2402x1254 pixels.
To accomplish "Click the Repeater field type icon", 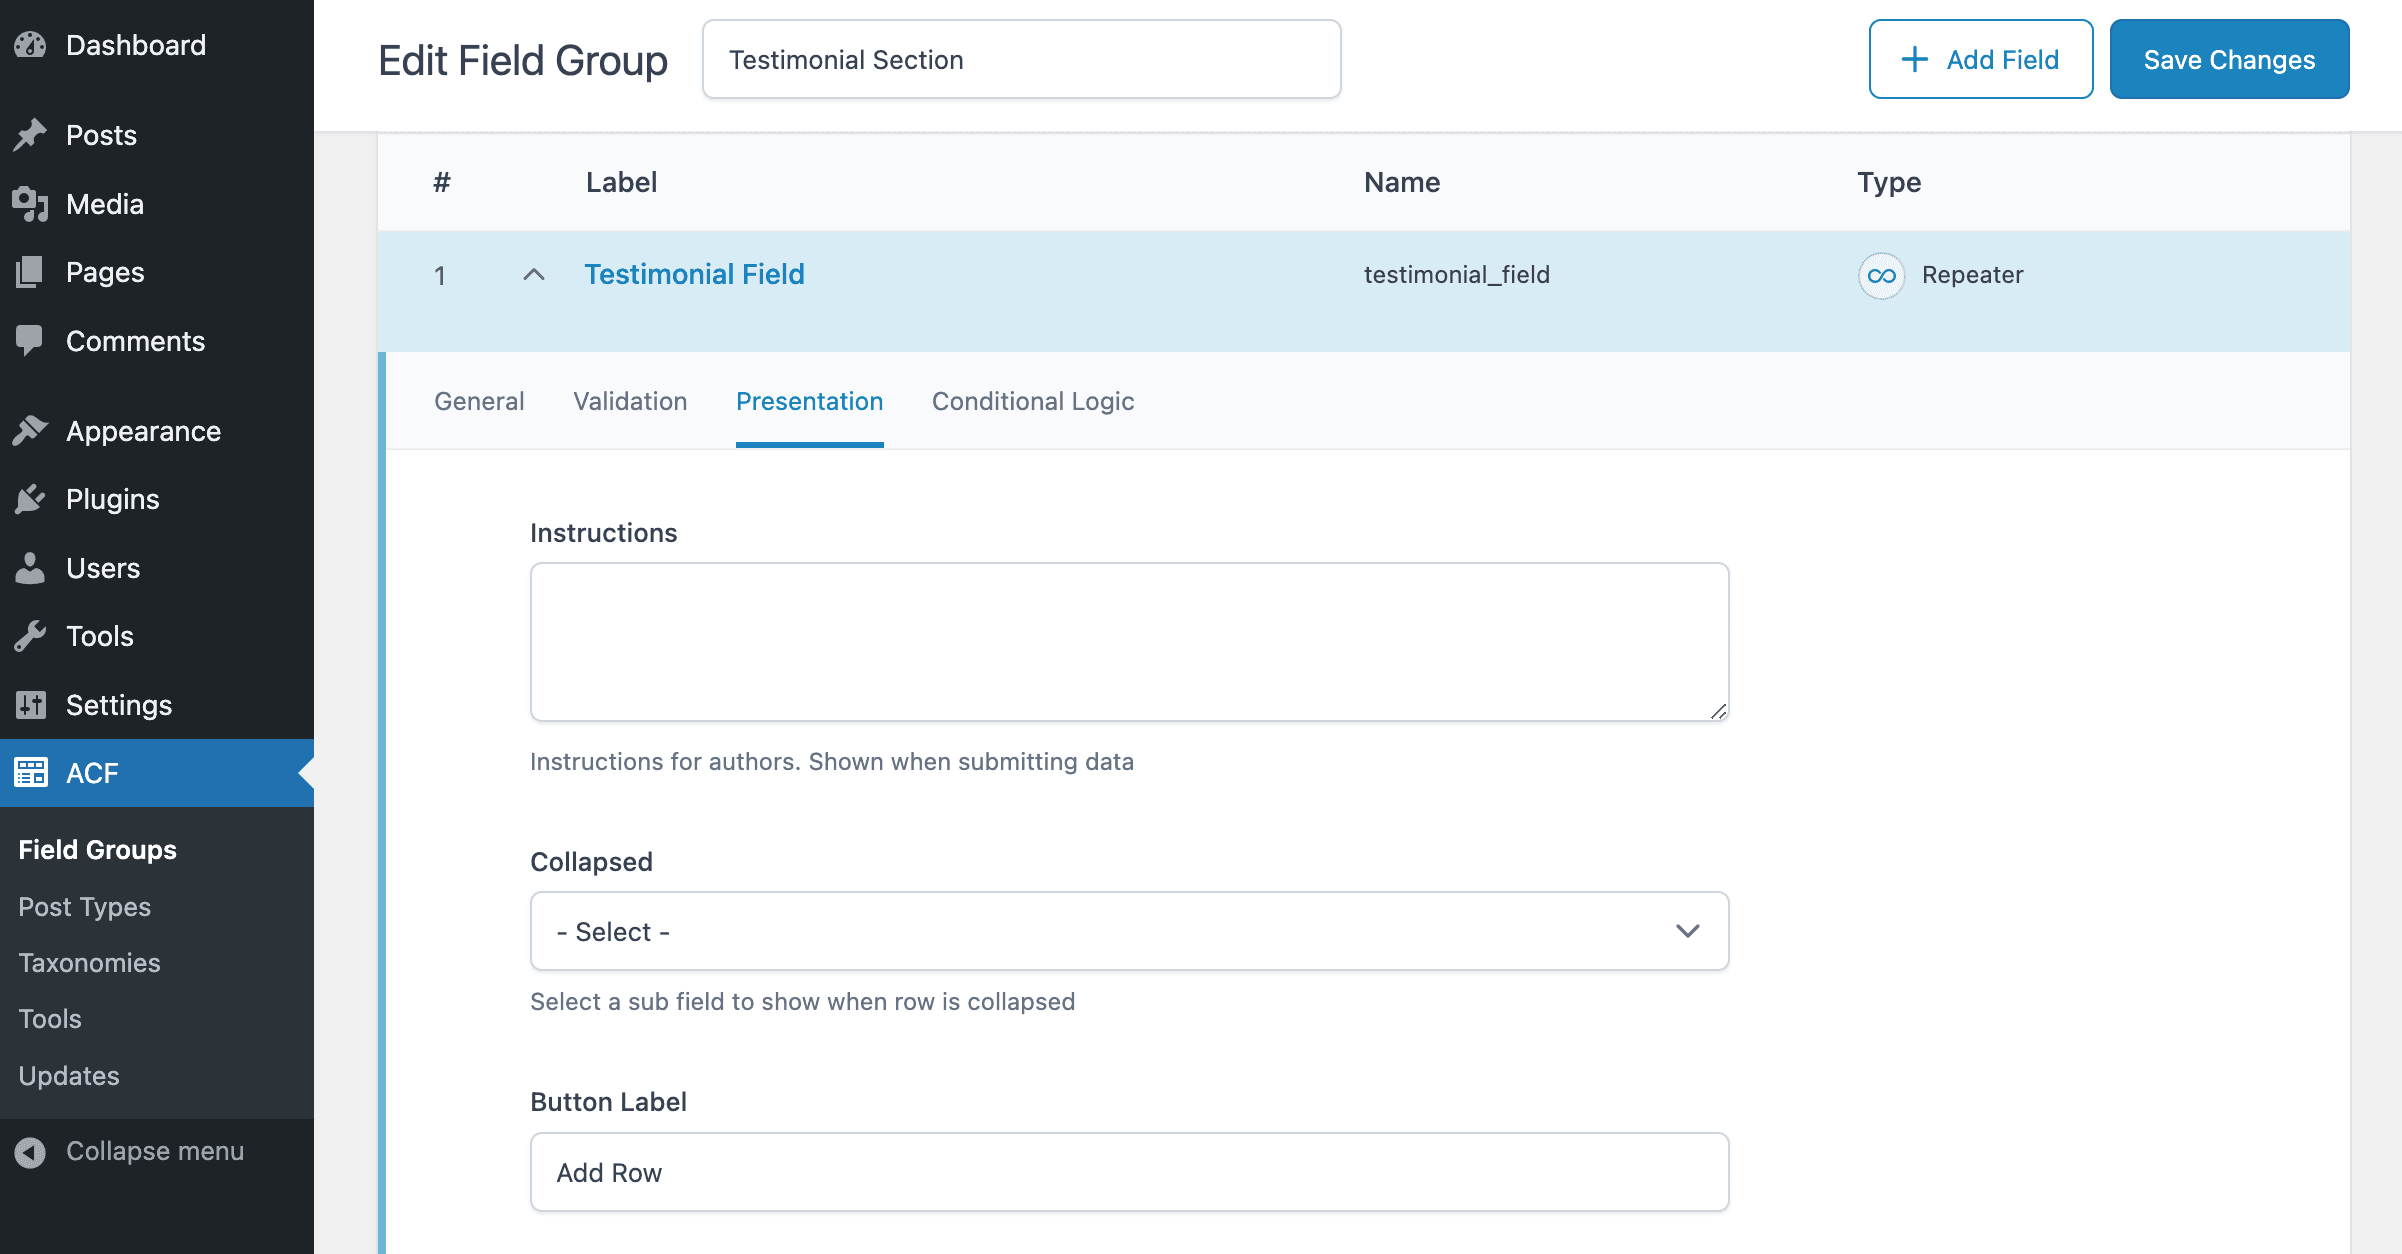I will point(1881,273).
